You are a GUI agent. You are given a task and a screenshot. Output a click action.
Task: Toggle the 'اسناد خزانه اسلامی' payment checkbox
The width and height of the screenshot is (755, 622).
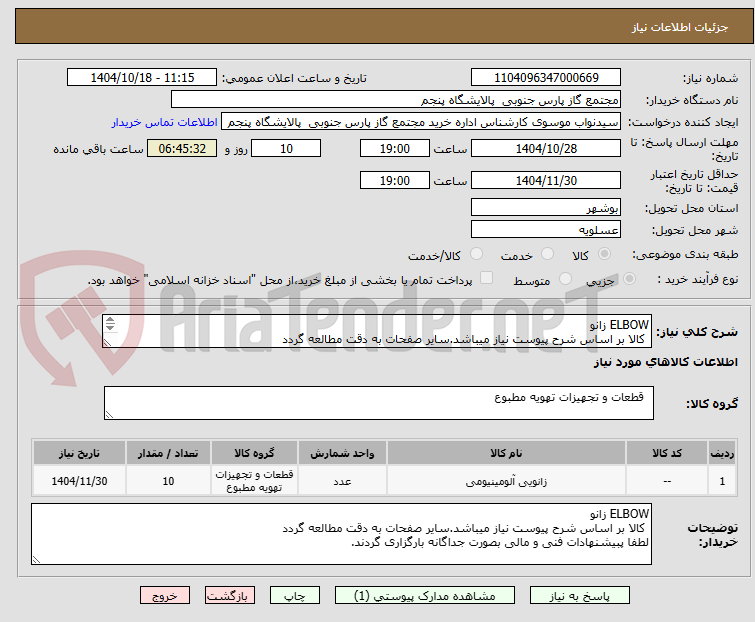pyautogui.click(x=486, y=278)
